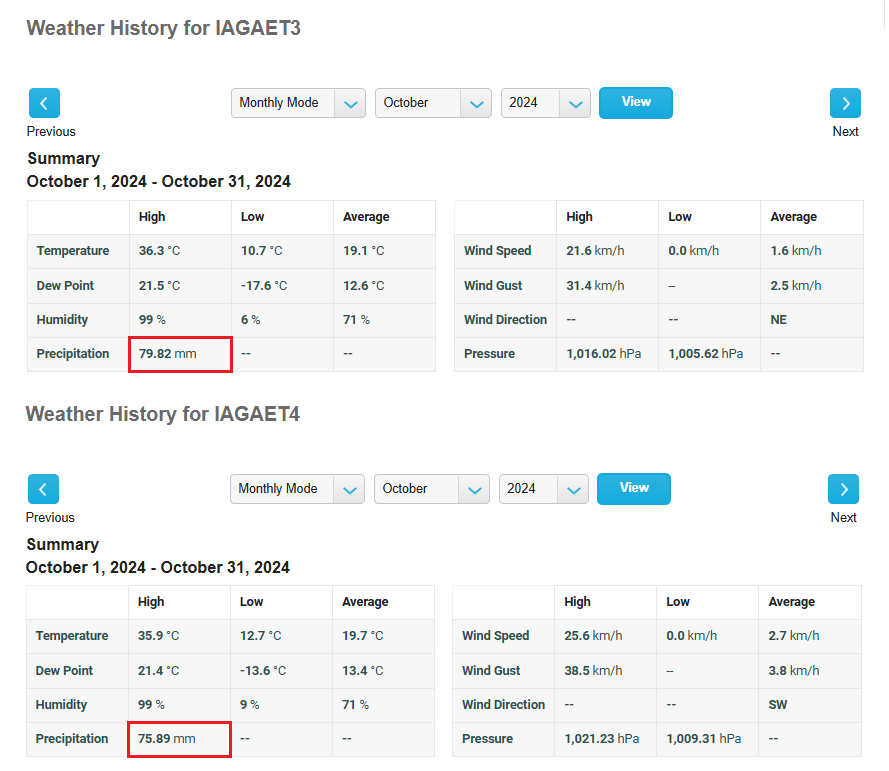Click IAGAET3 wind direction average NE

[778, 320]
